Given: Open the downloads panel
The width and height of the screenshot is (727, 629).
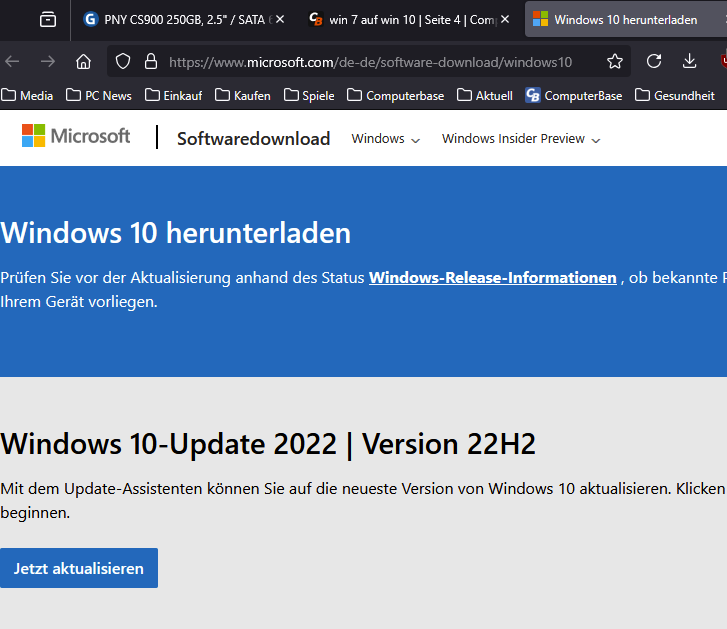Looking at the screenshot, I should (x=689, y=61).
